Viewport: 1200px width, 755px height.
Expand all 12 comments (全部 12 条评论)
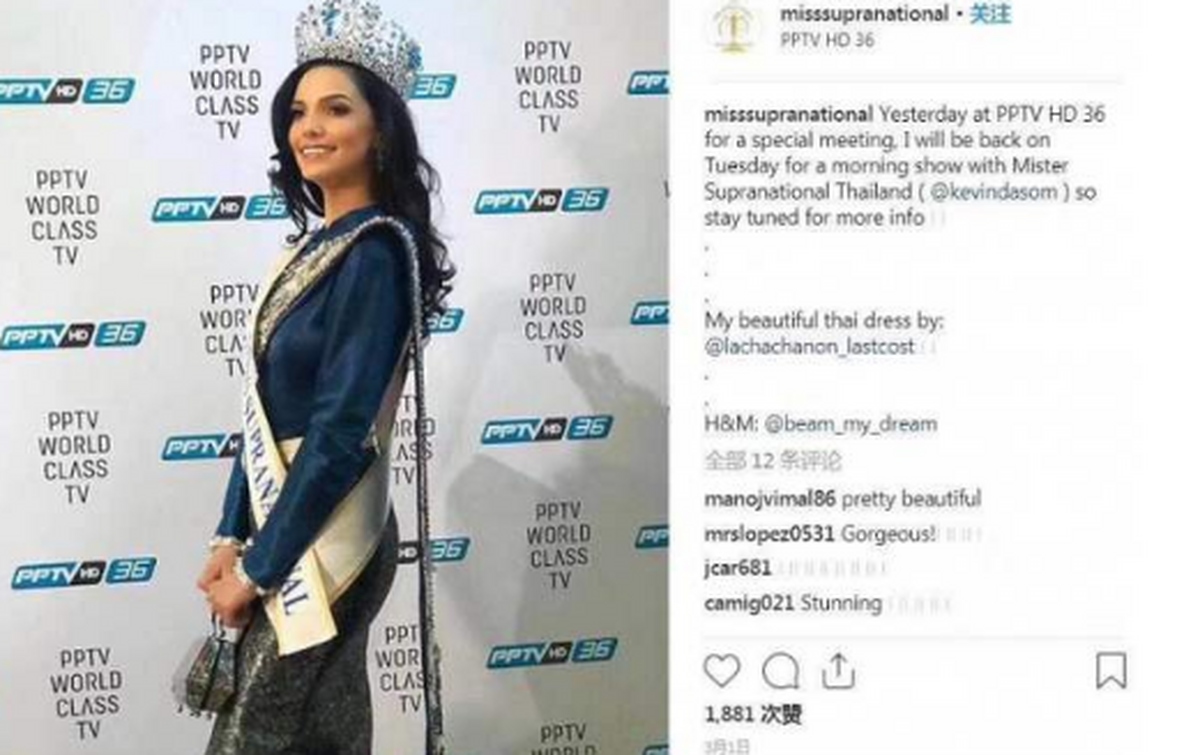coord(773,461)
